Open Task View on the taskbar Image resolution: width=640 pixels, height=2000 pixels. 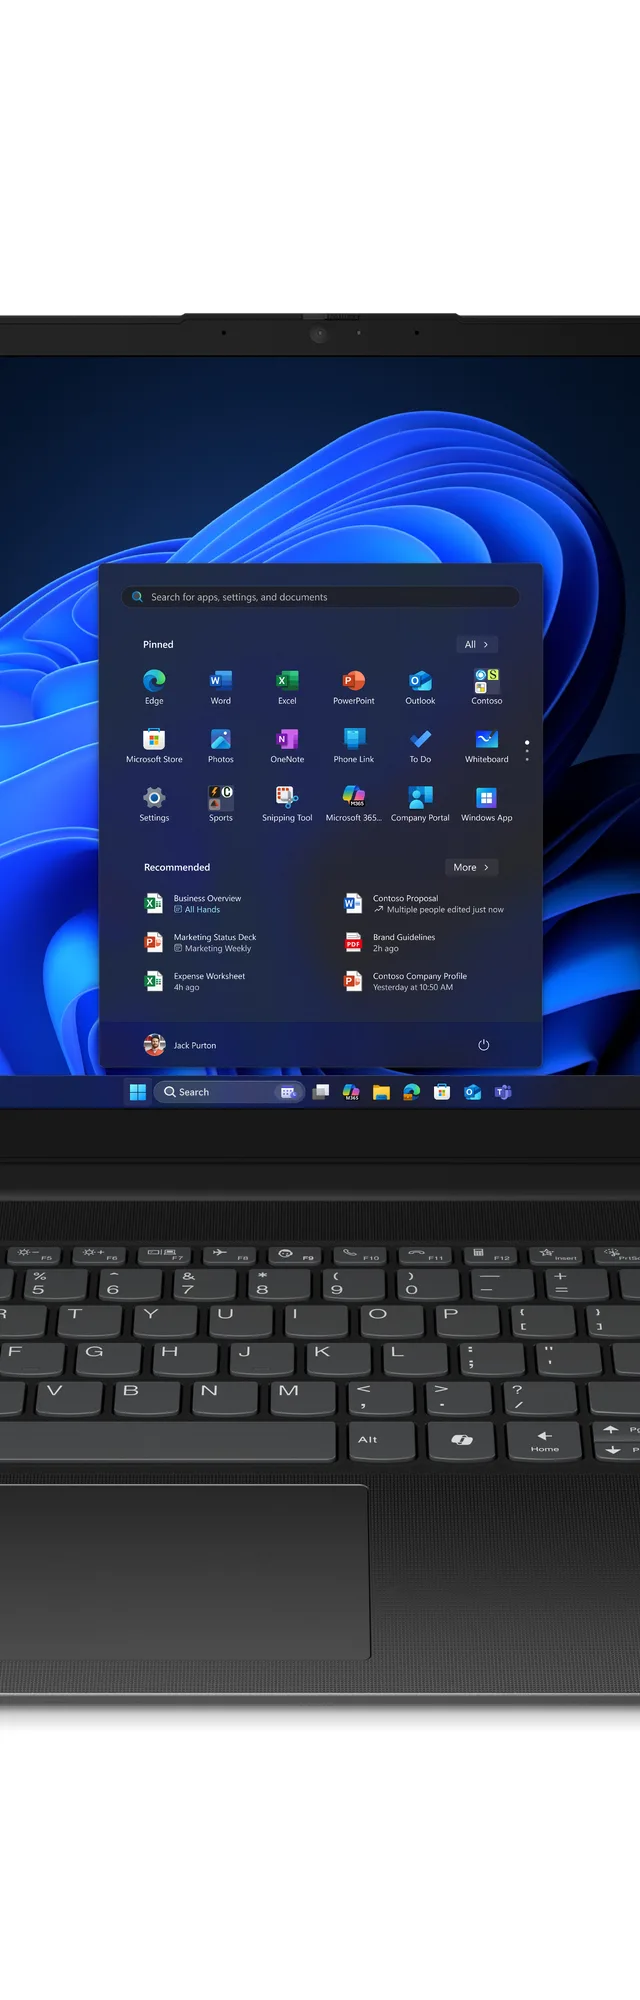pos(321,1092)
